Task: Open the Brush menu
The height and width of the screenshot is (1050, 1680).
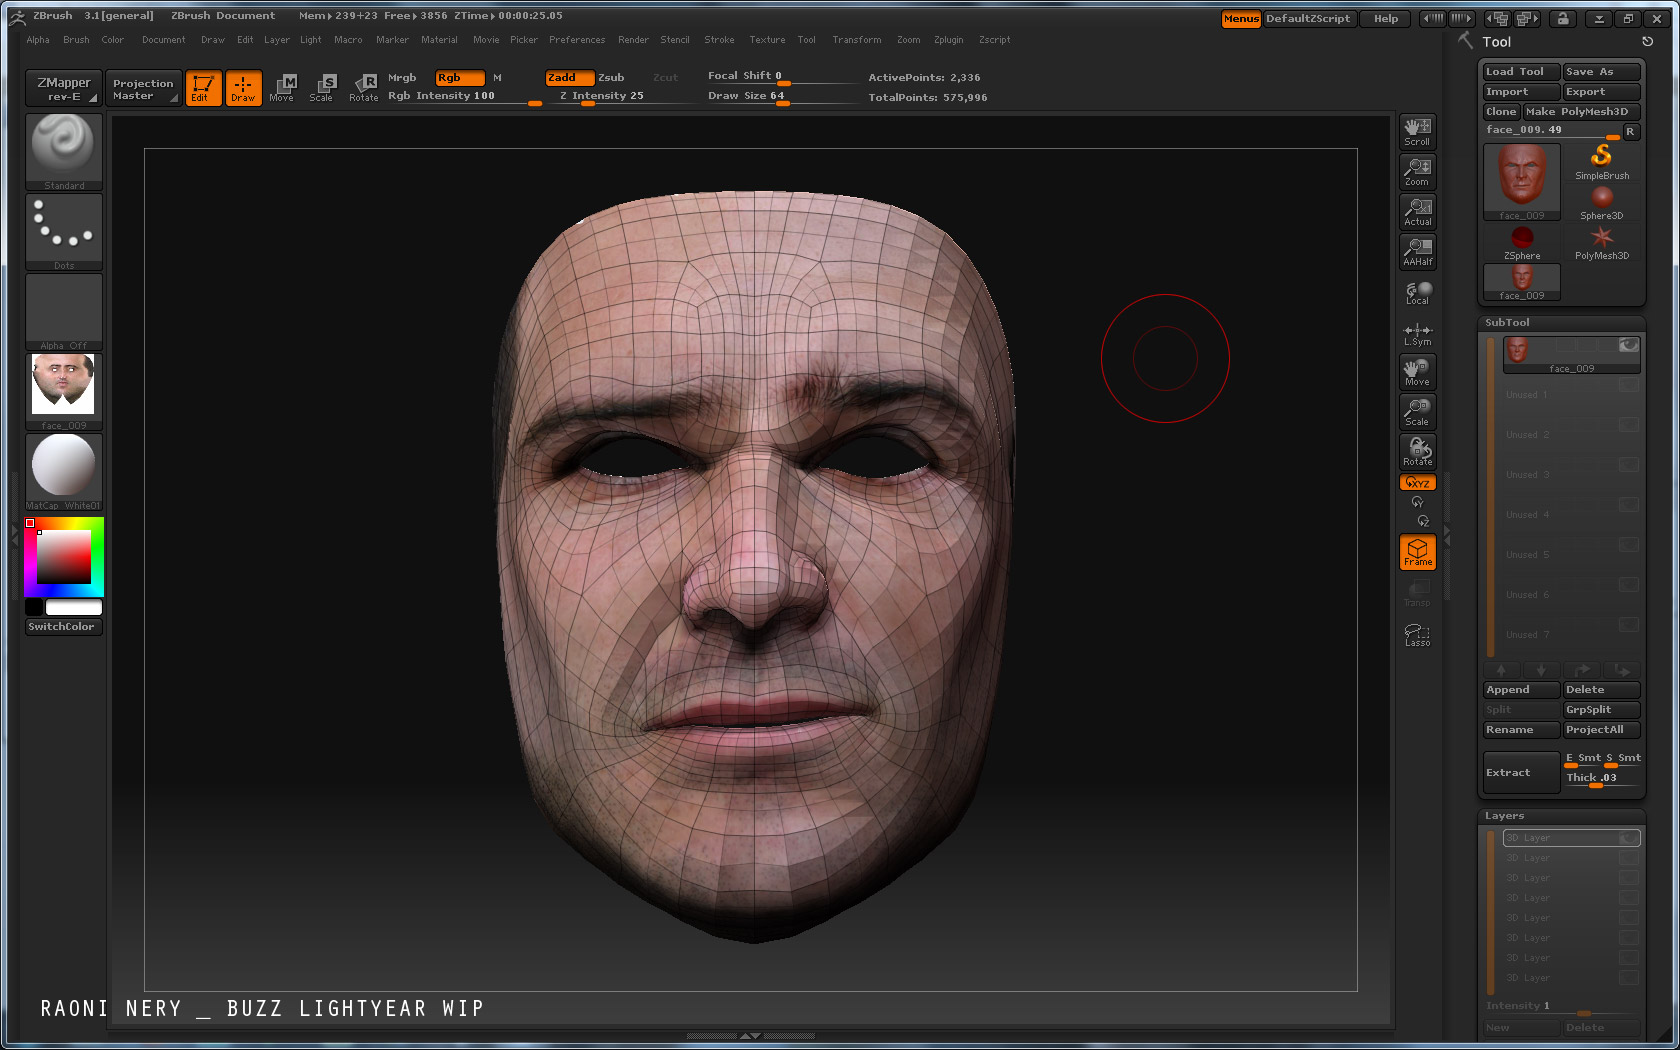Action: click(x=76, y=40)
